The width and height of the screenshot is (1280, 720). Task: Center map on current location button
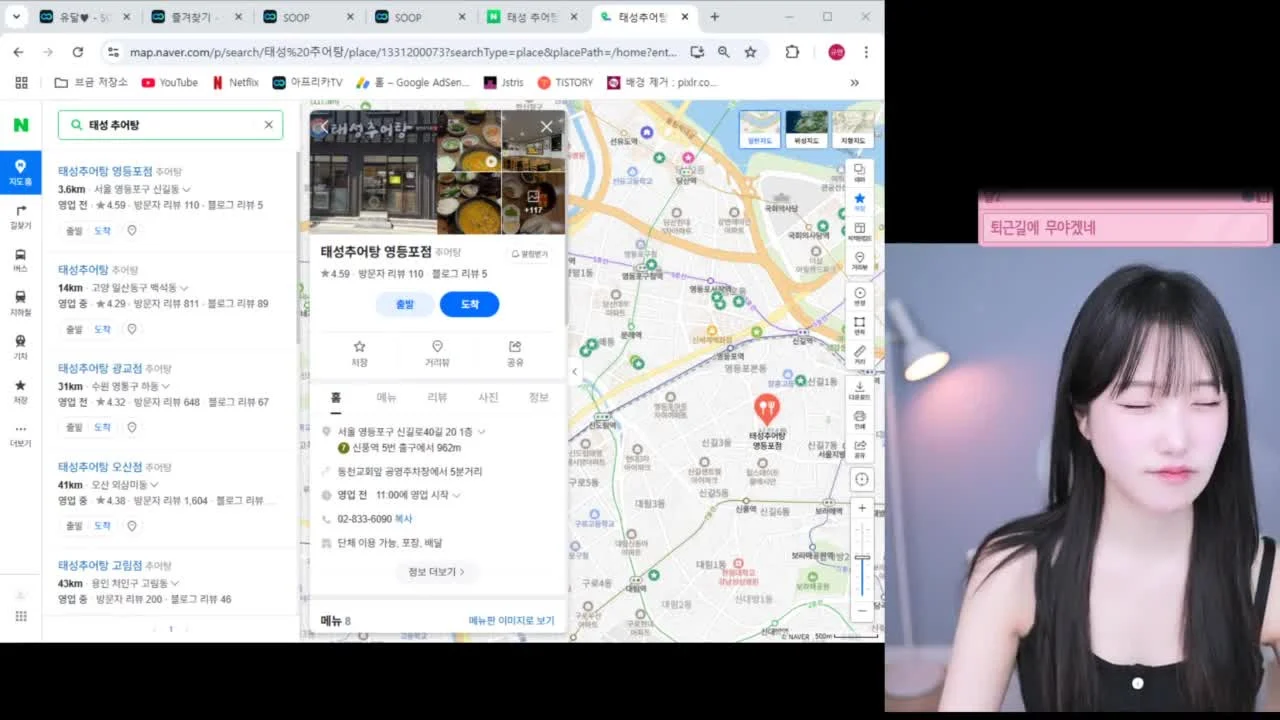[x=861, y=479]
